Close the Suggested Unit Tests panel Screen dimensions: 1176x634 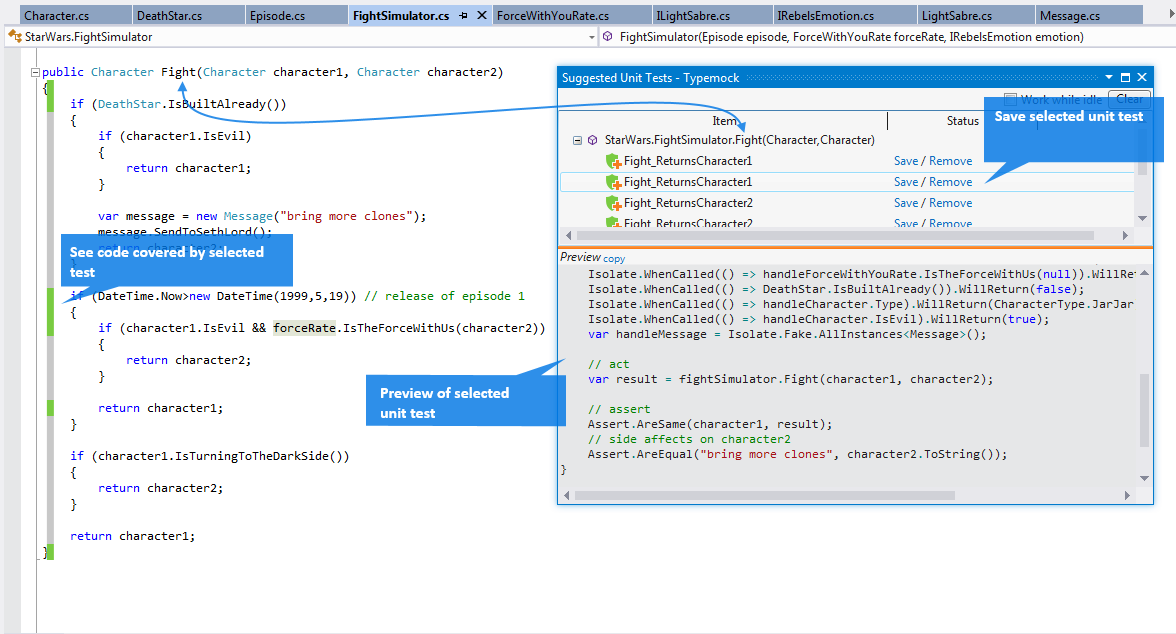click(1142, 77)
